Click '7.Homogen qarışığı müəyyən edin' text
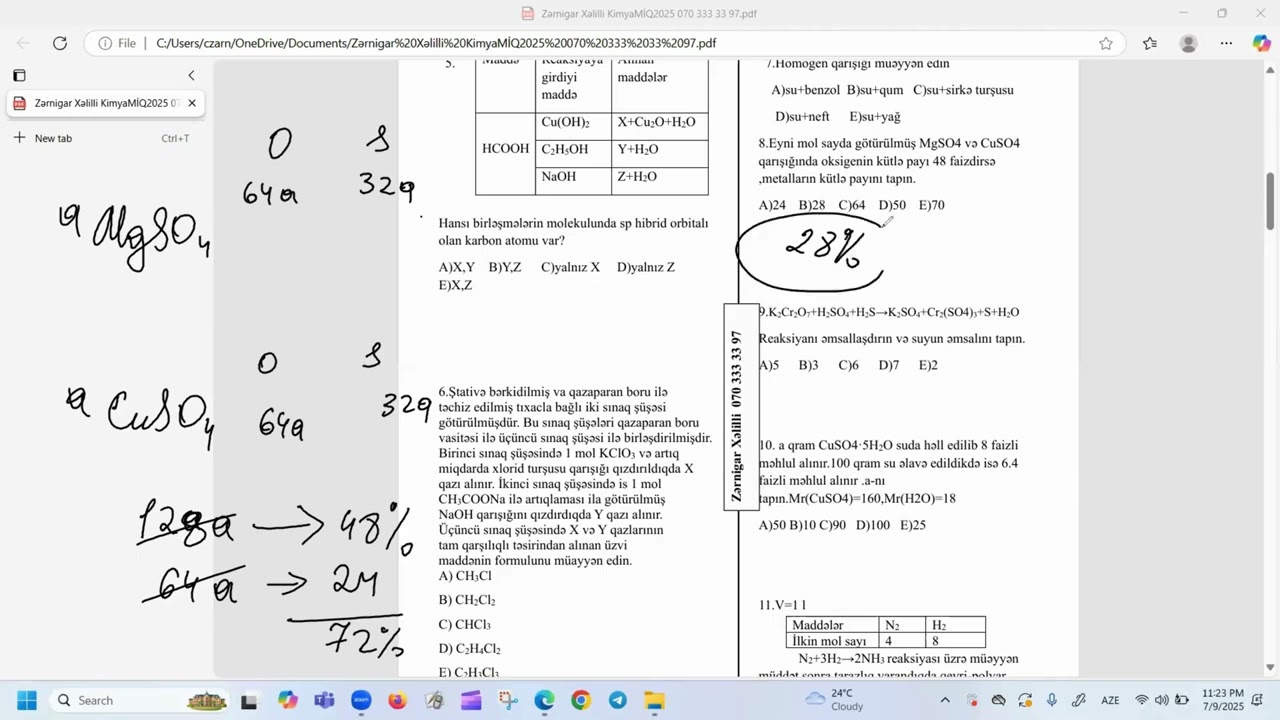 858,64
